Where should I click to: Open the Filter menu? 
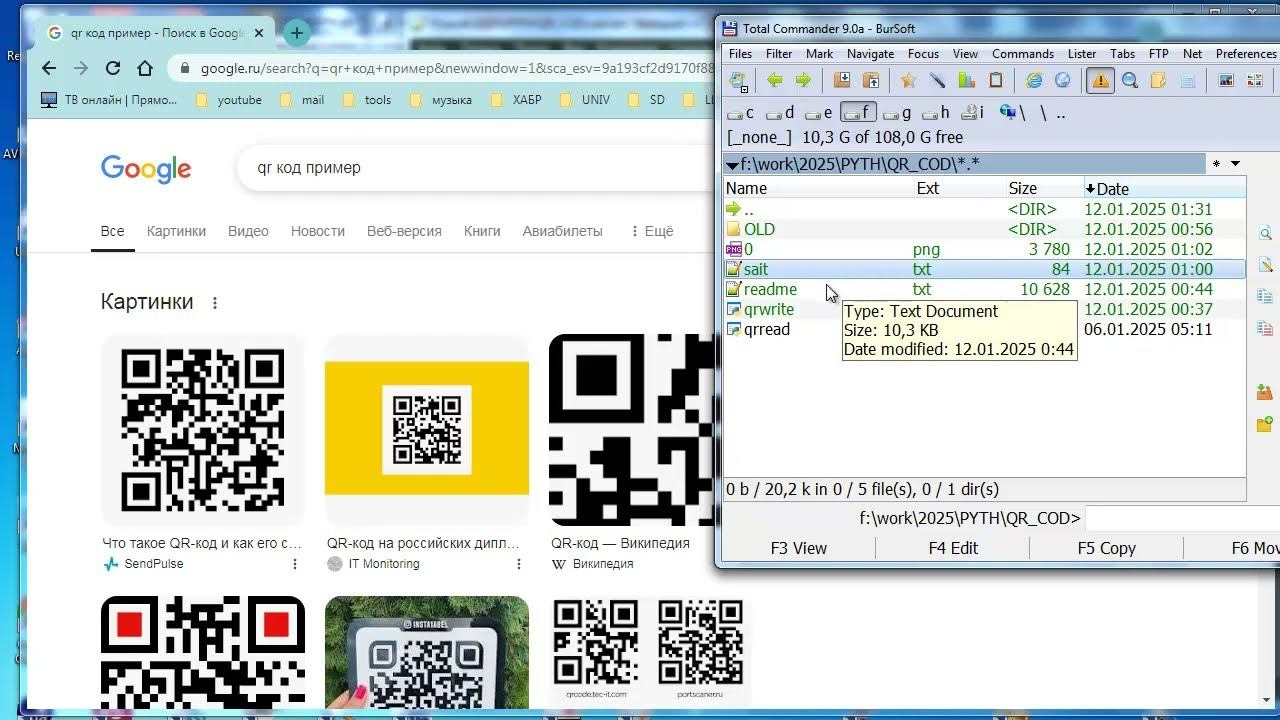[x=779, y=54]
